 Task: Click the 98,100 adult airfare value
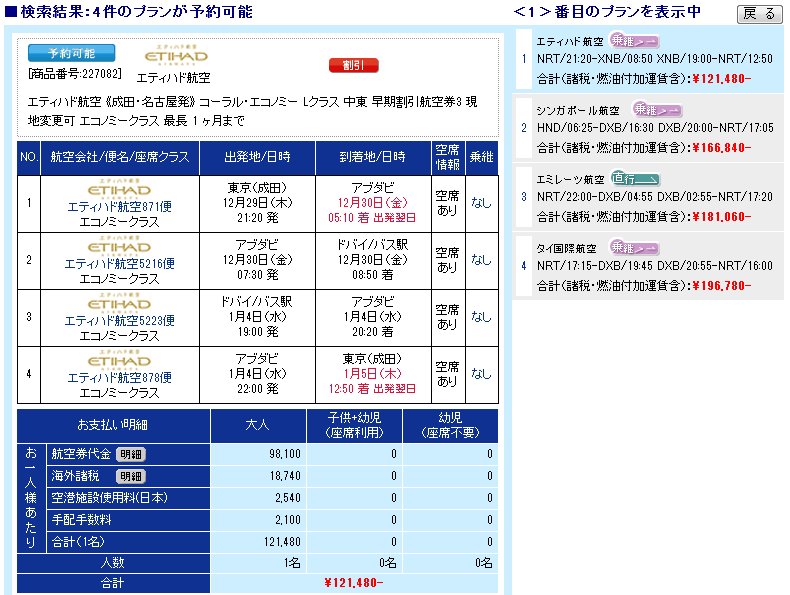pyautogui.click(x=285, y=454)
